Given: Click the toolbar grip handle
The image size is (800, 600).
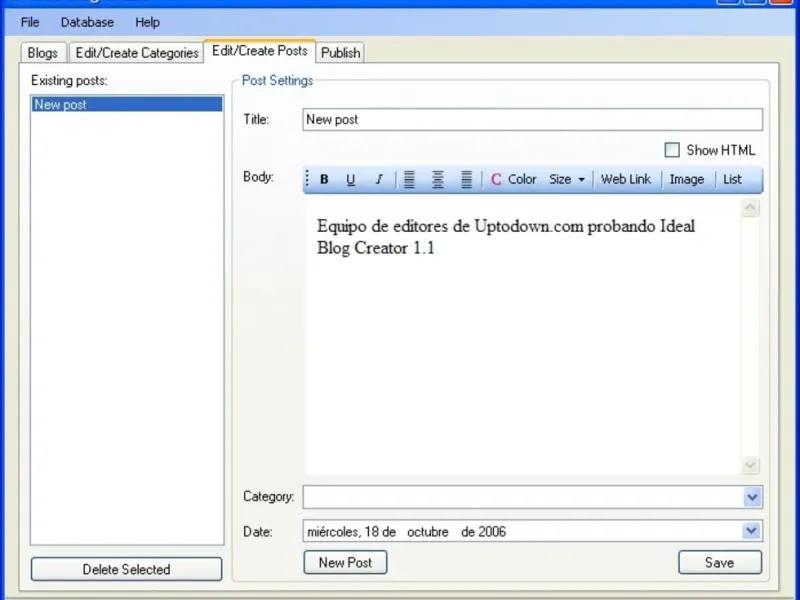Looking at the screenshot, I should 307,179.
